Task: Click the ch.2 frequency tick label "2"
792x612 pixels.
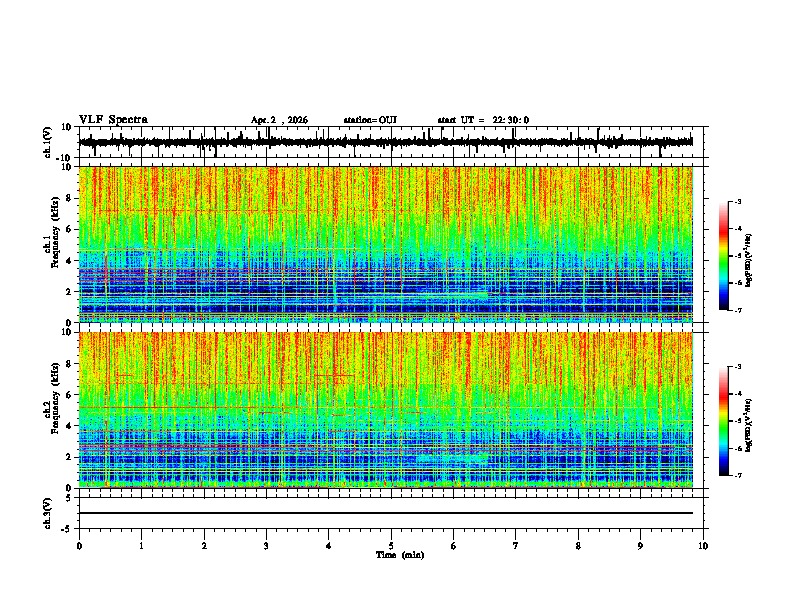Action: coord(69,457)
